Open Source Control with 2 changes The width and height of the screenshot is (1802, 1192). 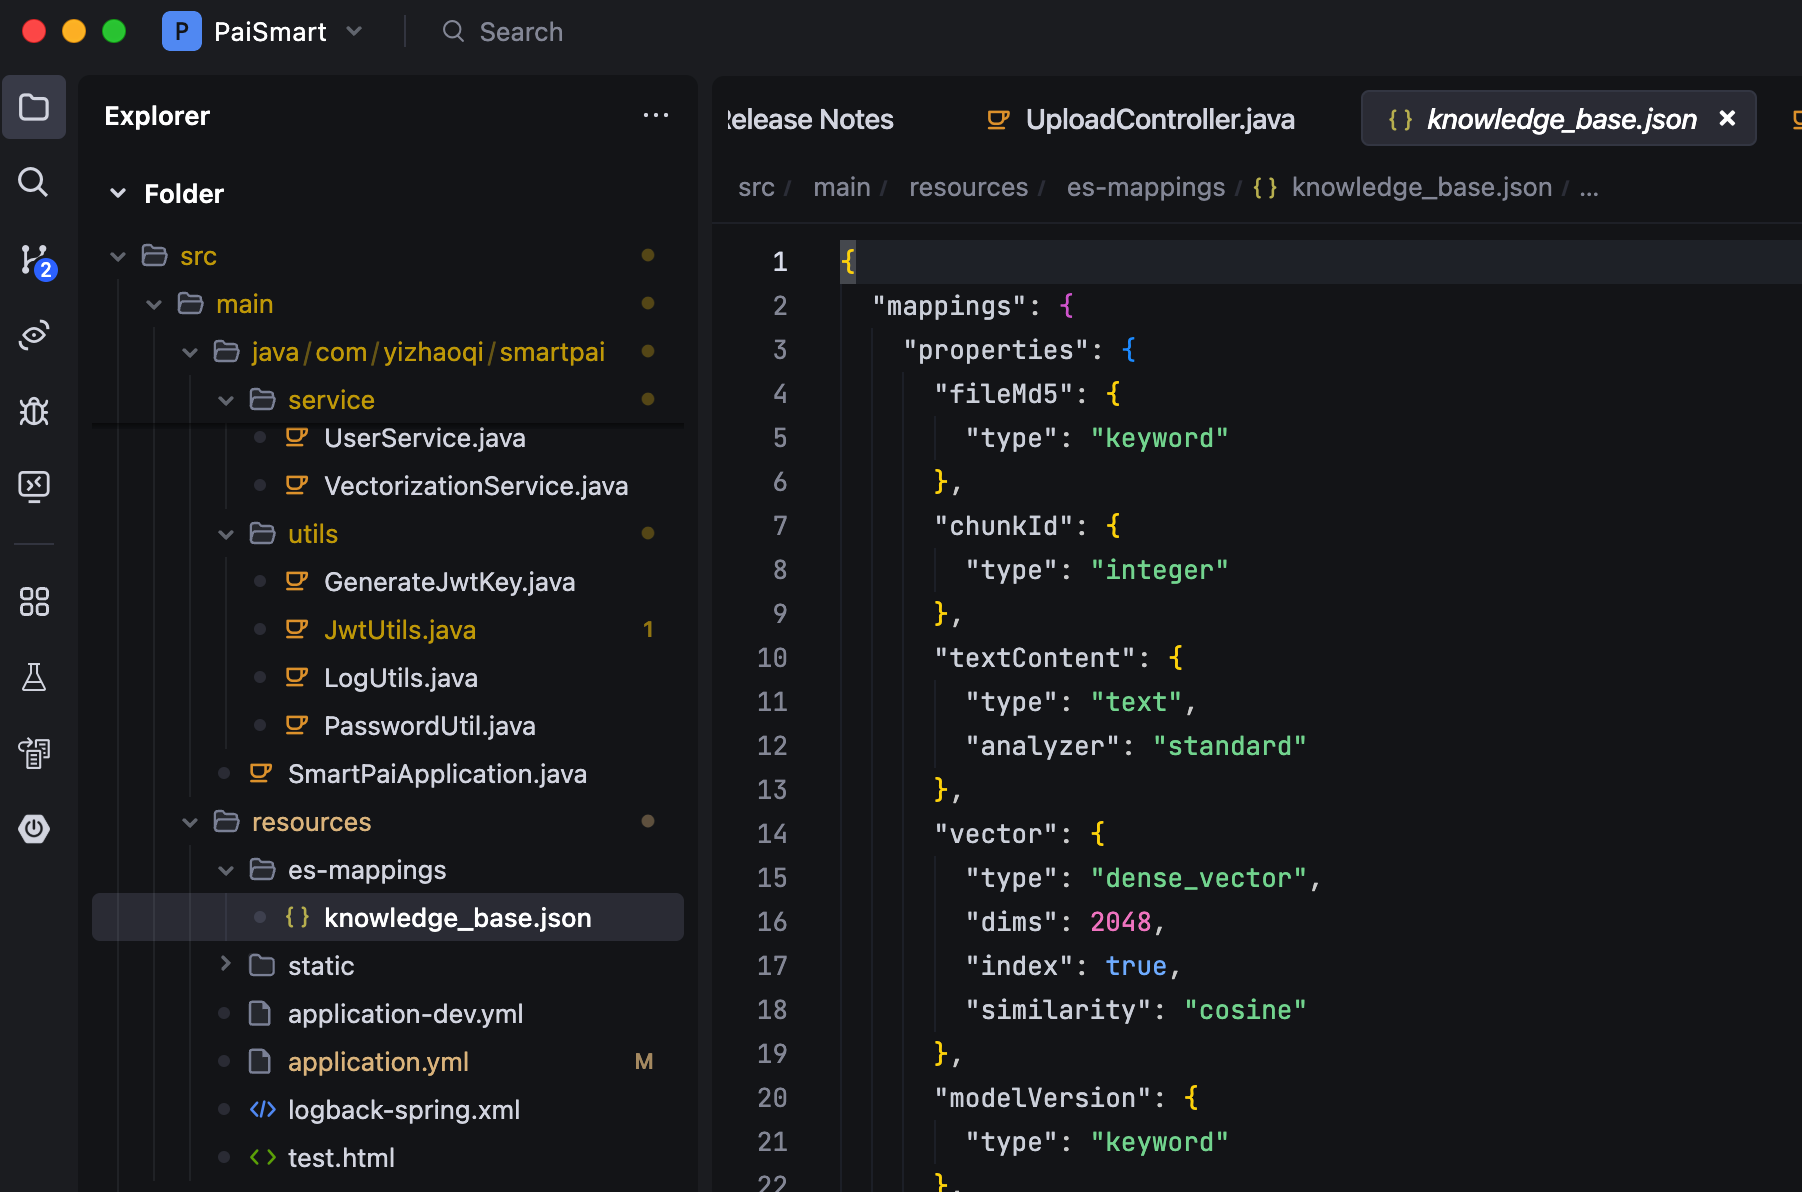coord(34,260)
